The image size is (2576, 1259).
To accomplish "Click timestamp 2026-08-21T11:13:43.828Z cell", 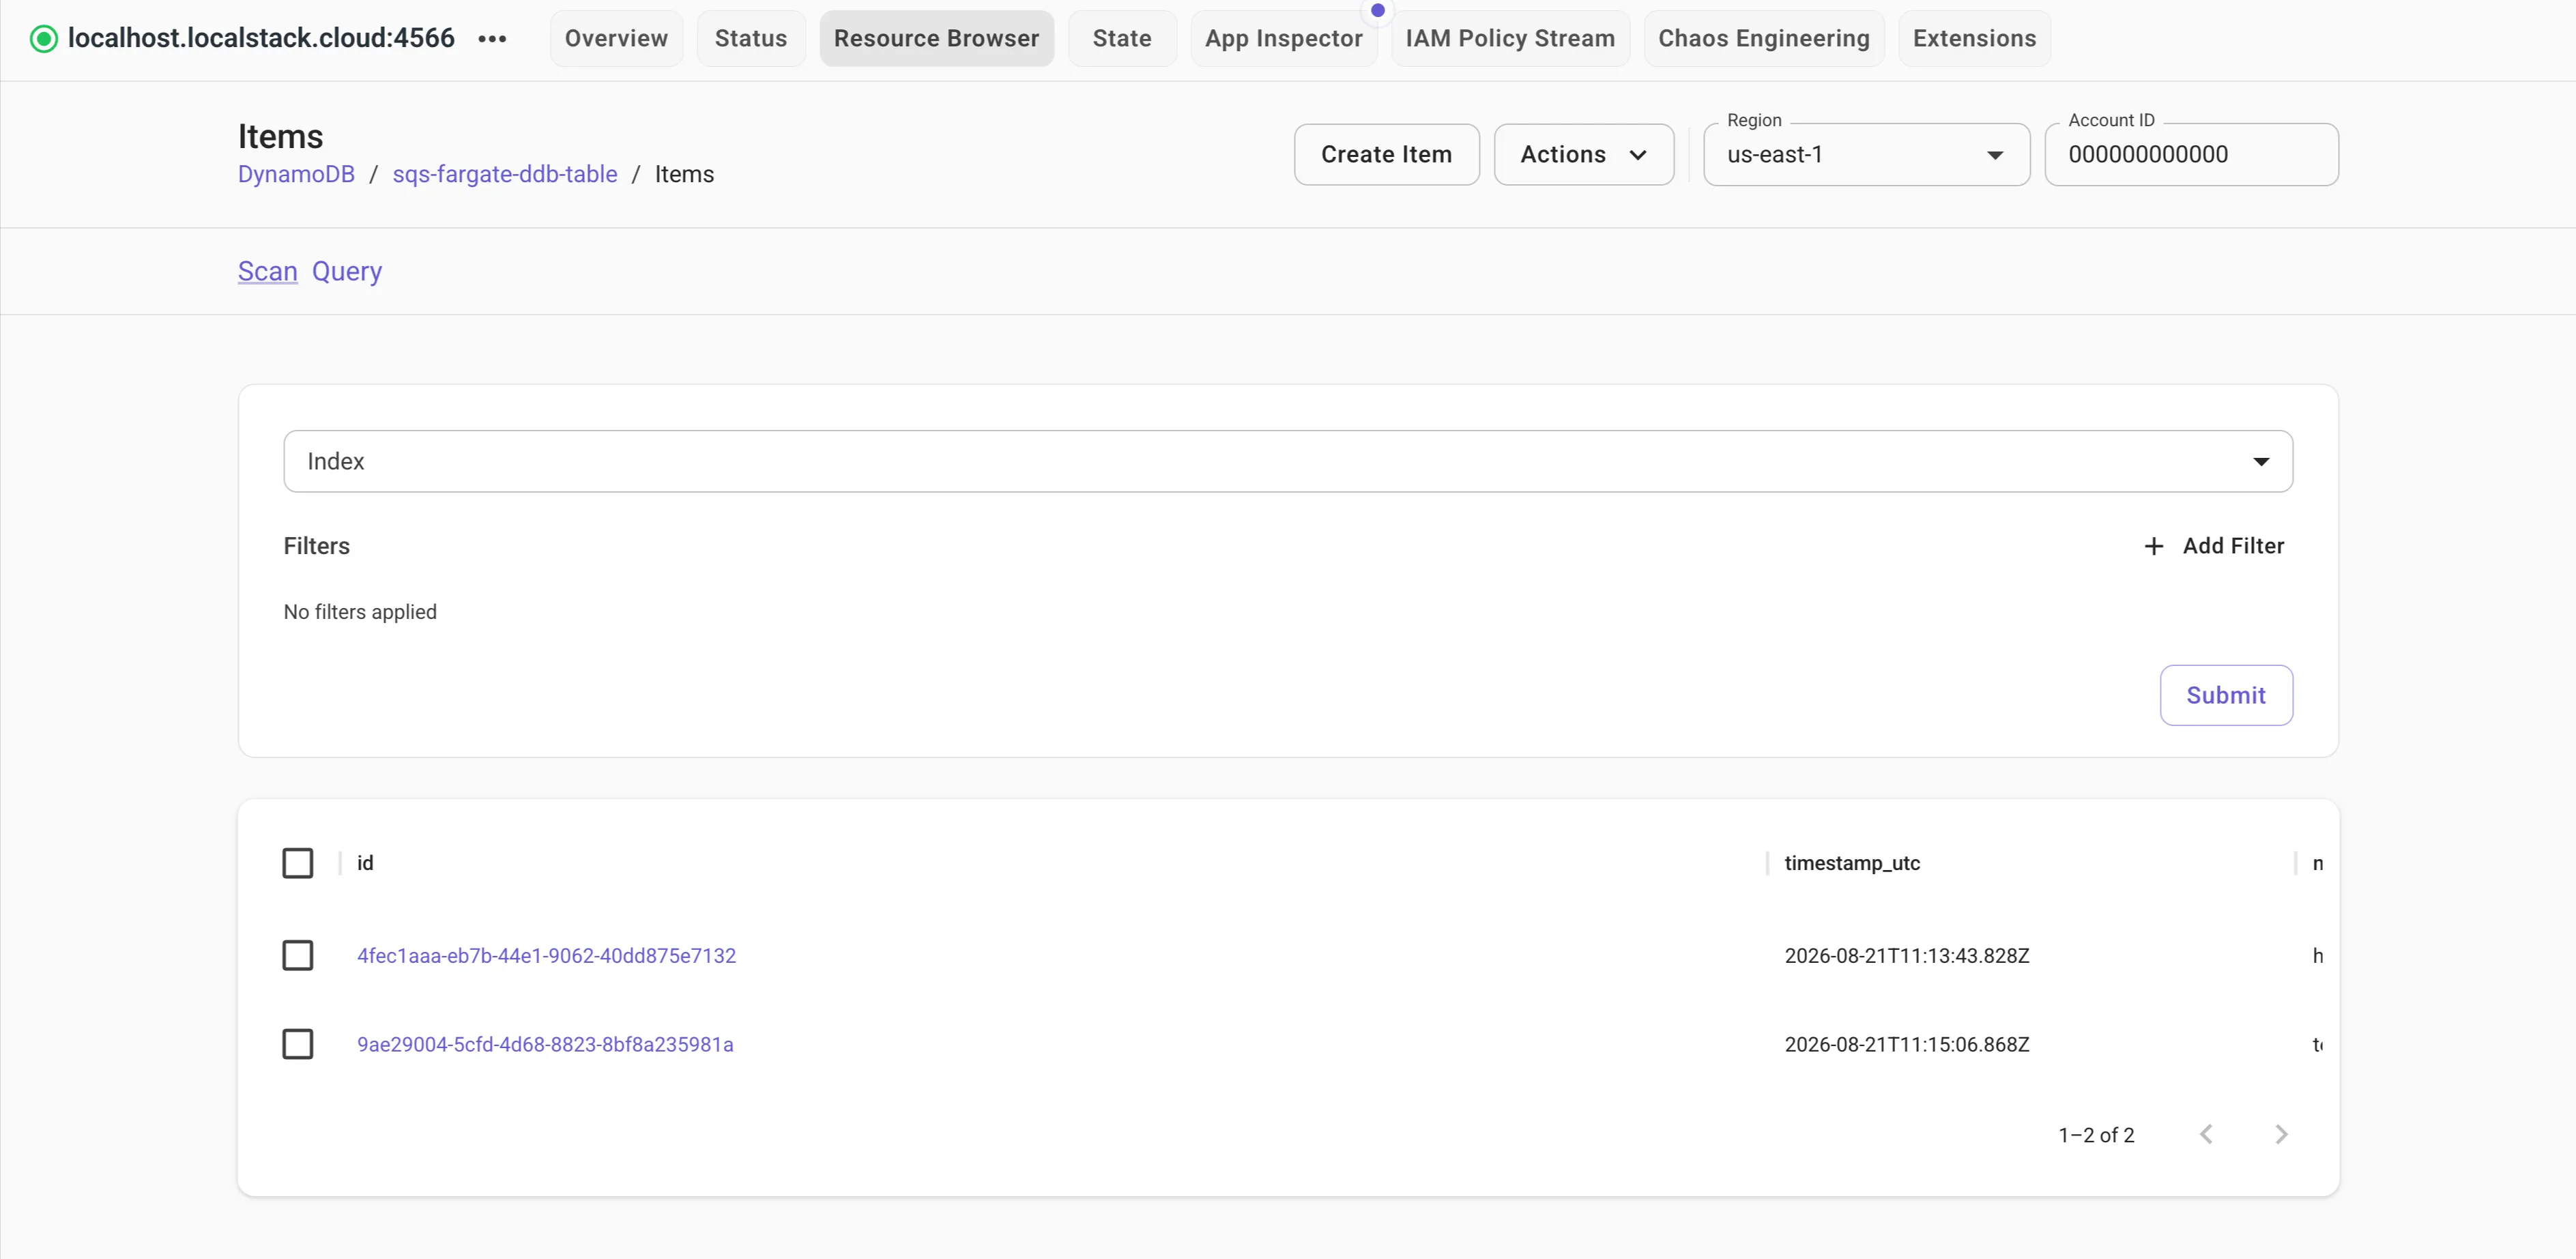I will pos(1907,956).
